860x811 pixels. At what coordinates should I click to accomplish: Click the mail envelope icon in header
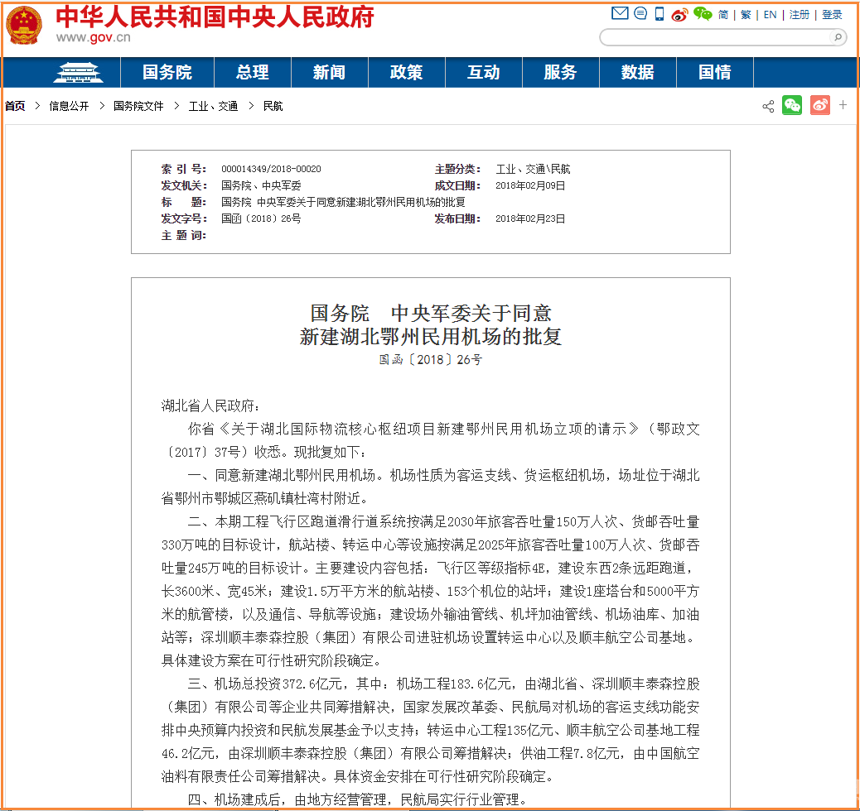[620, 13]
